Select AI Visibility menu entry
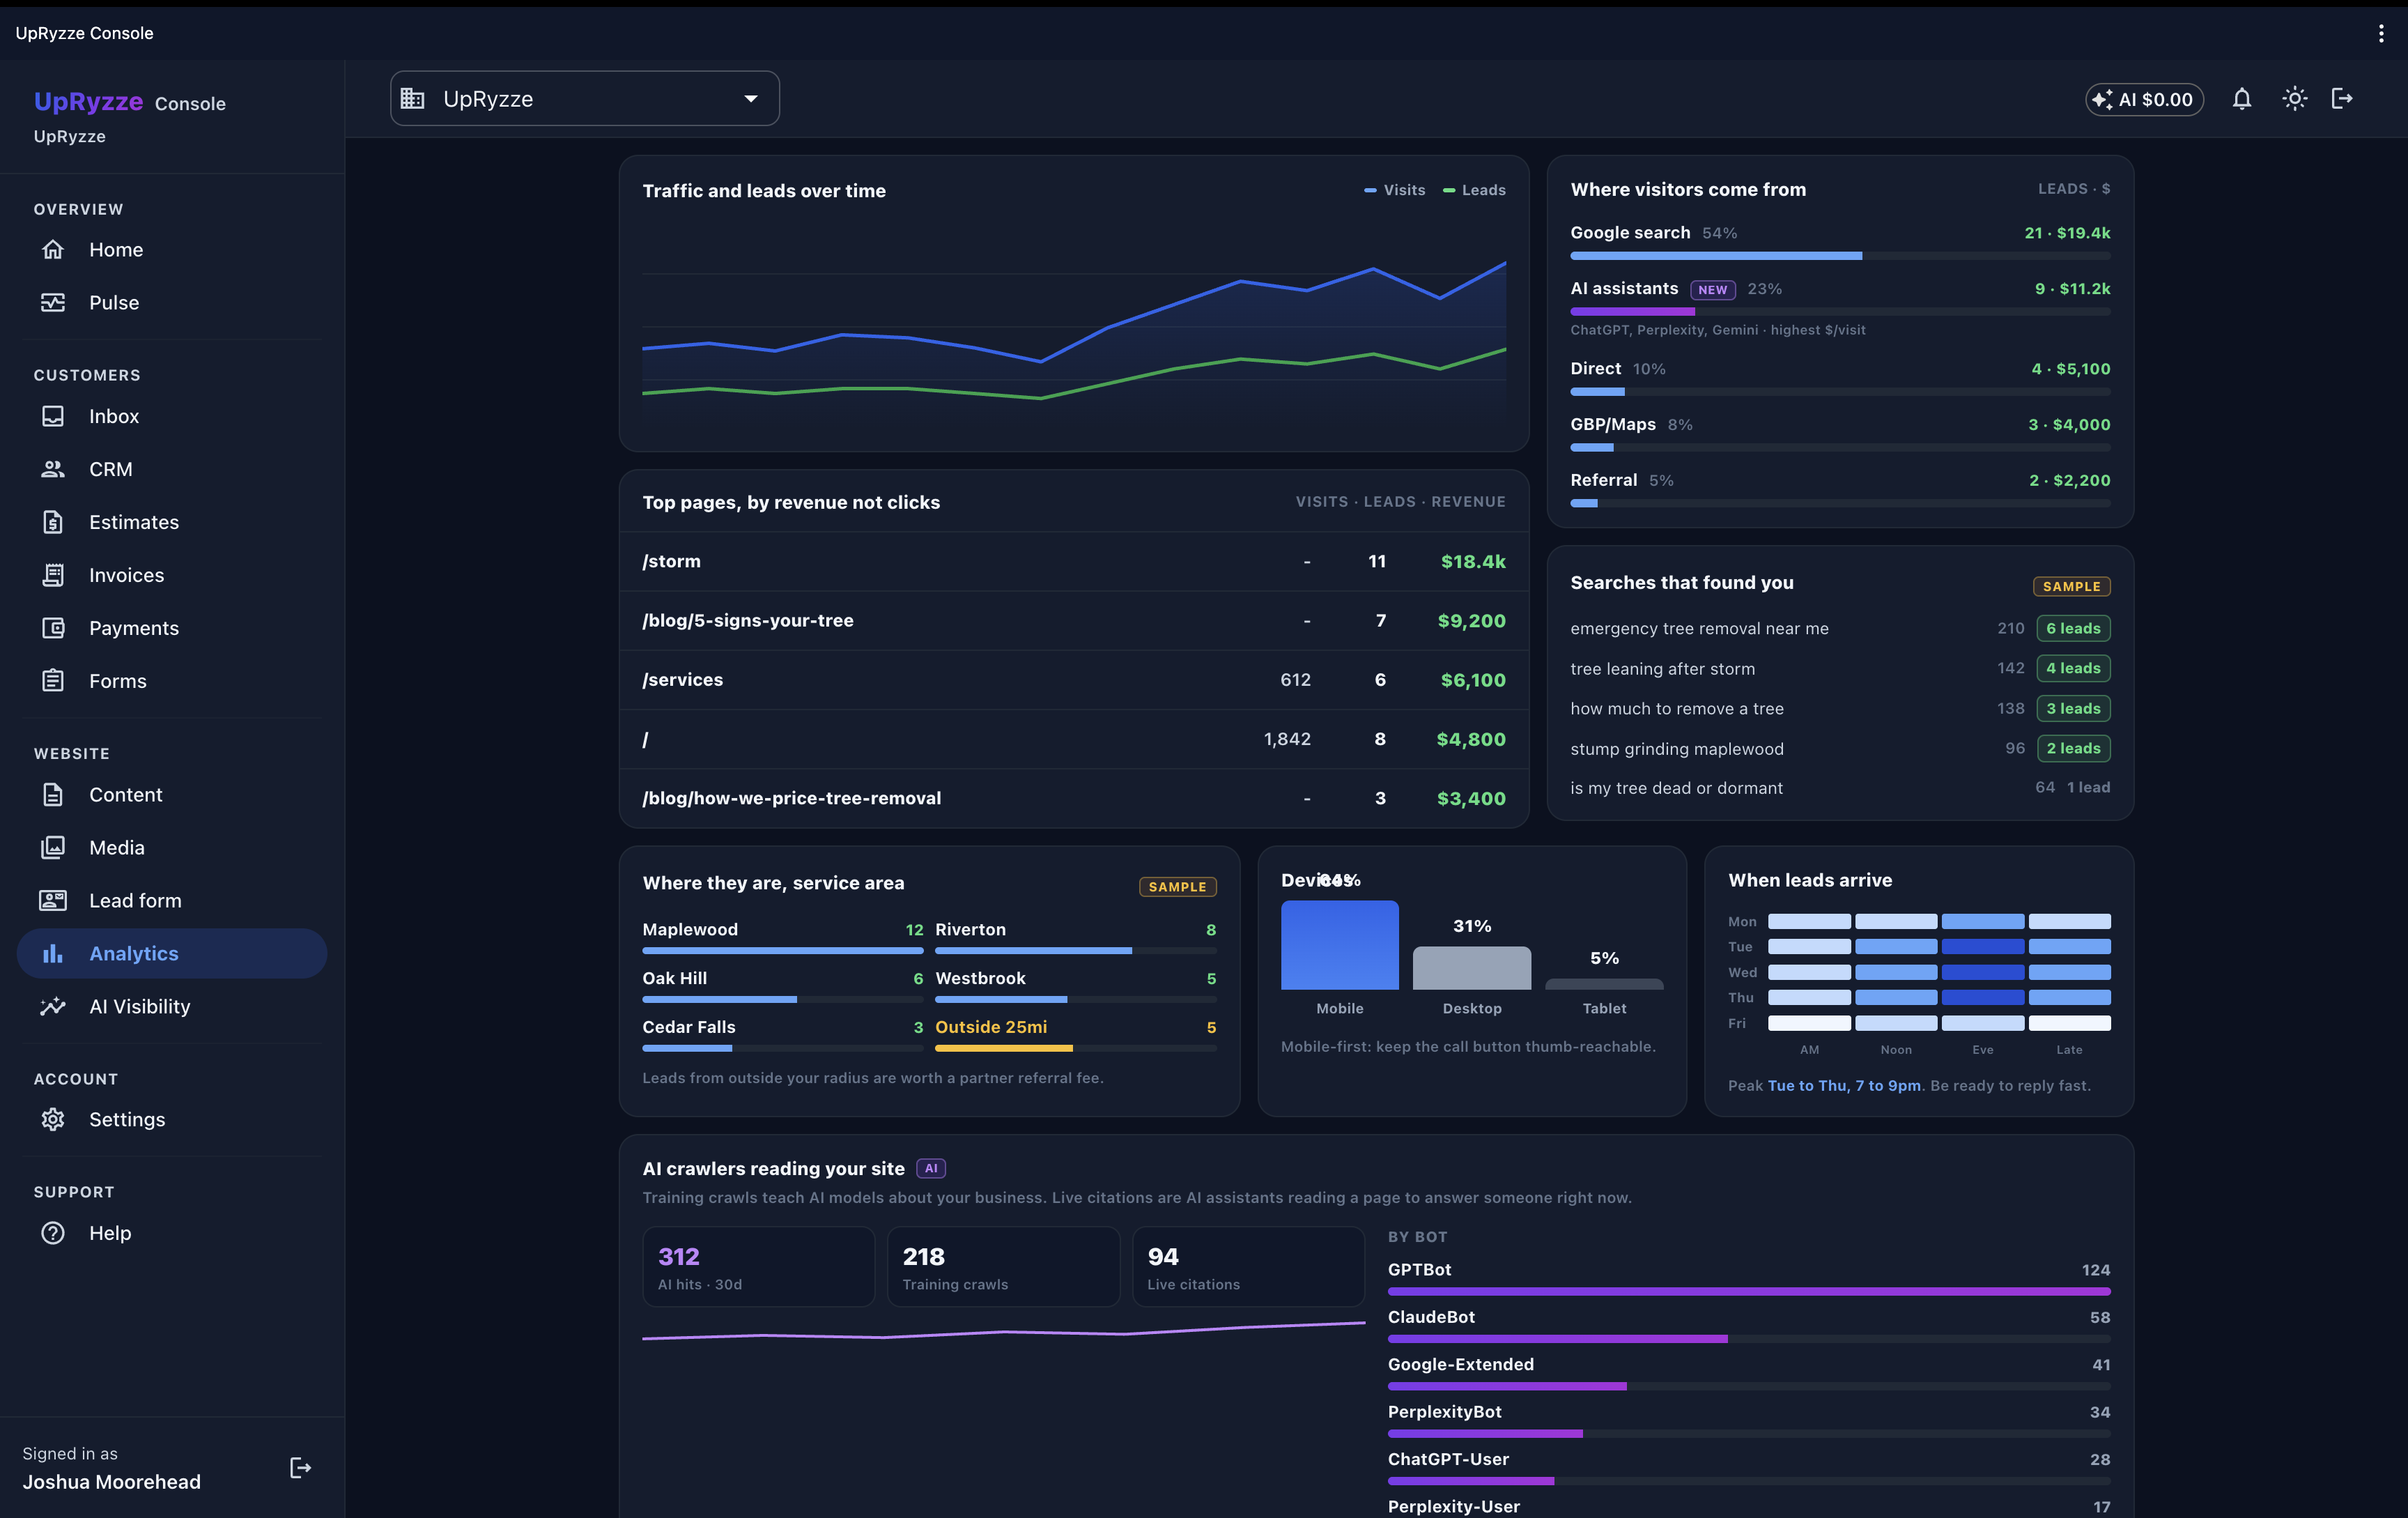Screen dimensions: 2408x1518 [x=172, y=1007]
